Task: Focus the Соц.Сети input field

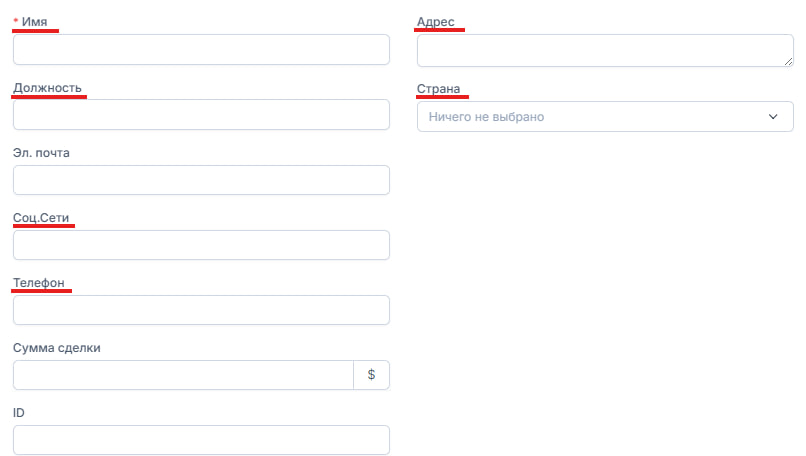Action: (201, 245)
